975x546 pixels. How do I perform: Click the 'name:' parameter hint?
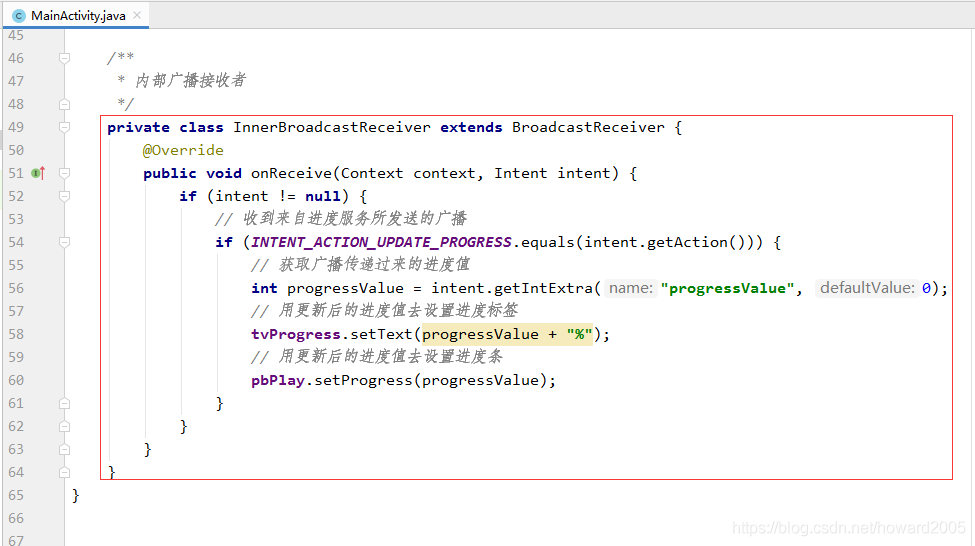pyautogui.click(x=631, y=288)
